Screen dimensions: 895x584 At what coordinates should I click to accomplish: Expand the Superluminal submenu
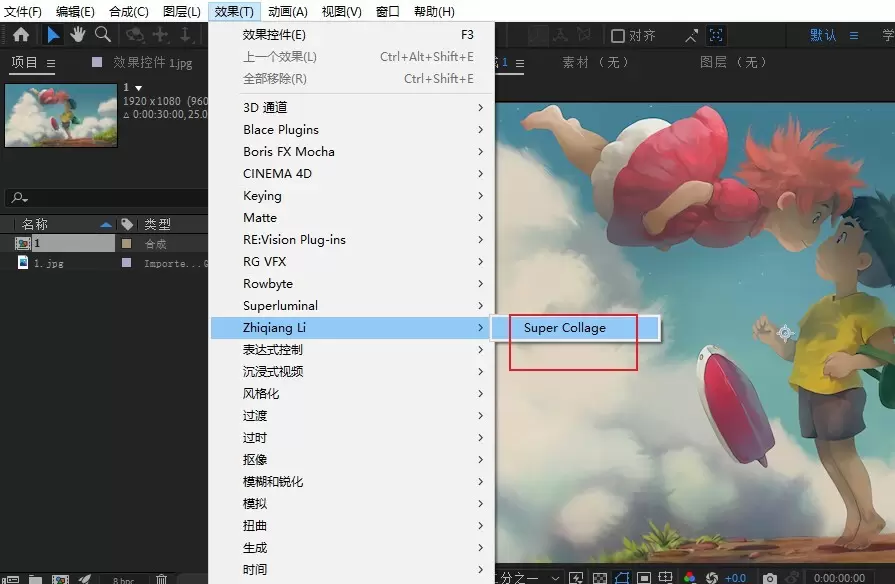point(351,305)
